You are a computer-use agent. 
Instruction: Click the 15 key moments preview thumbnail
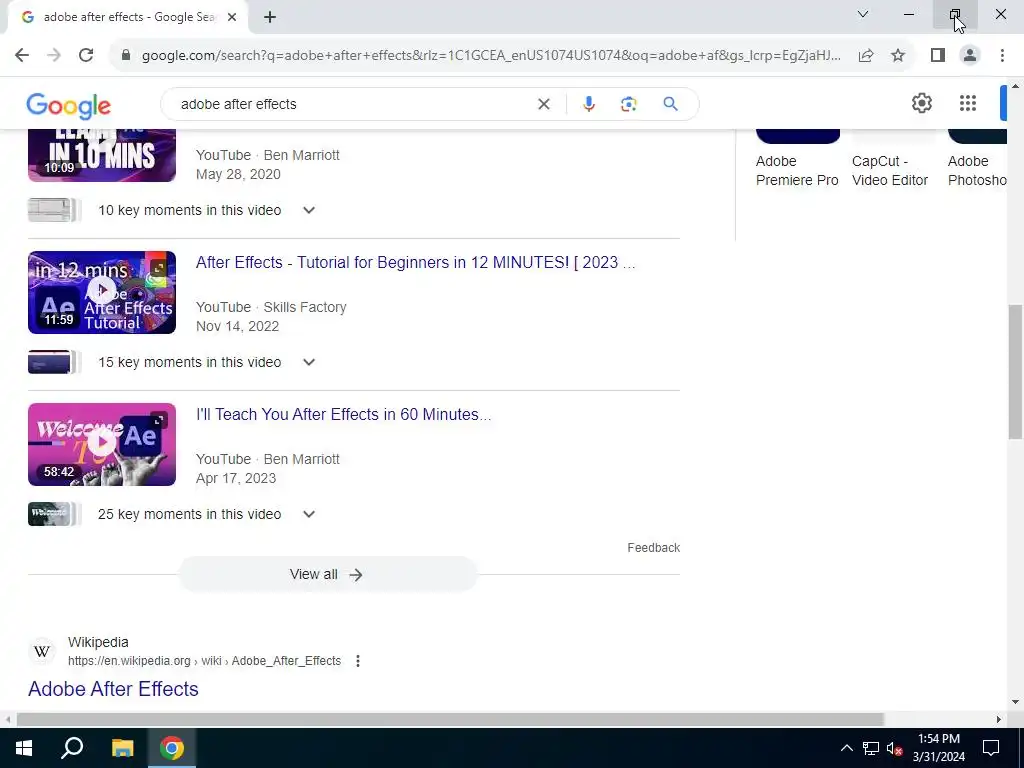pos(54,362)
